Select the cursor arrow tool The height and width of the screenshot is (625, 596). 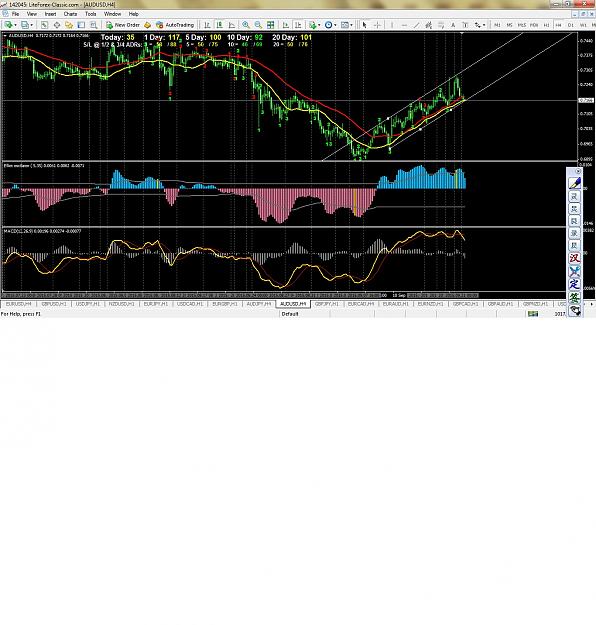(364, 25)
